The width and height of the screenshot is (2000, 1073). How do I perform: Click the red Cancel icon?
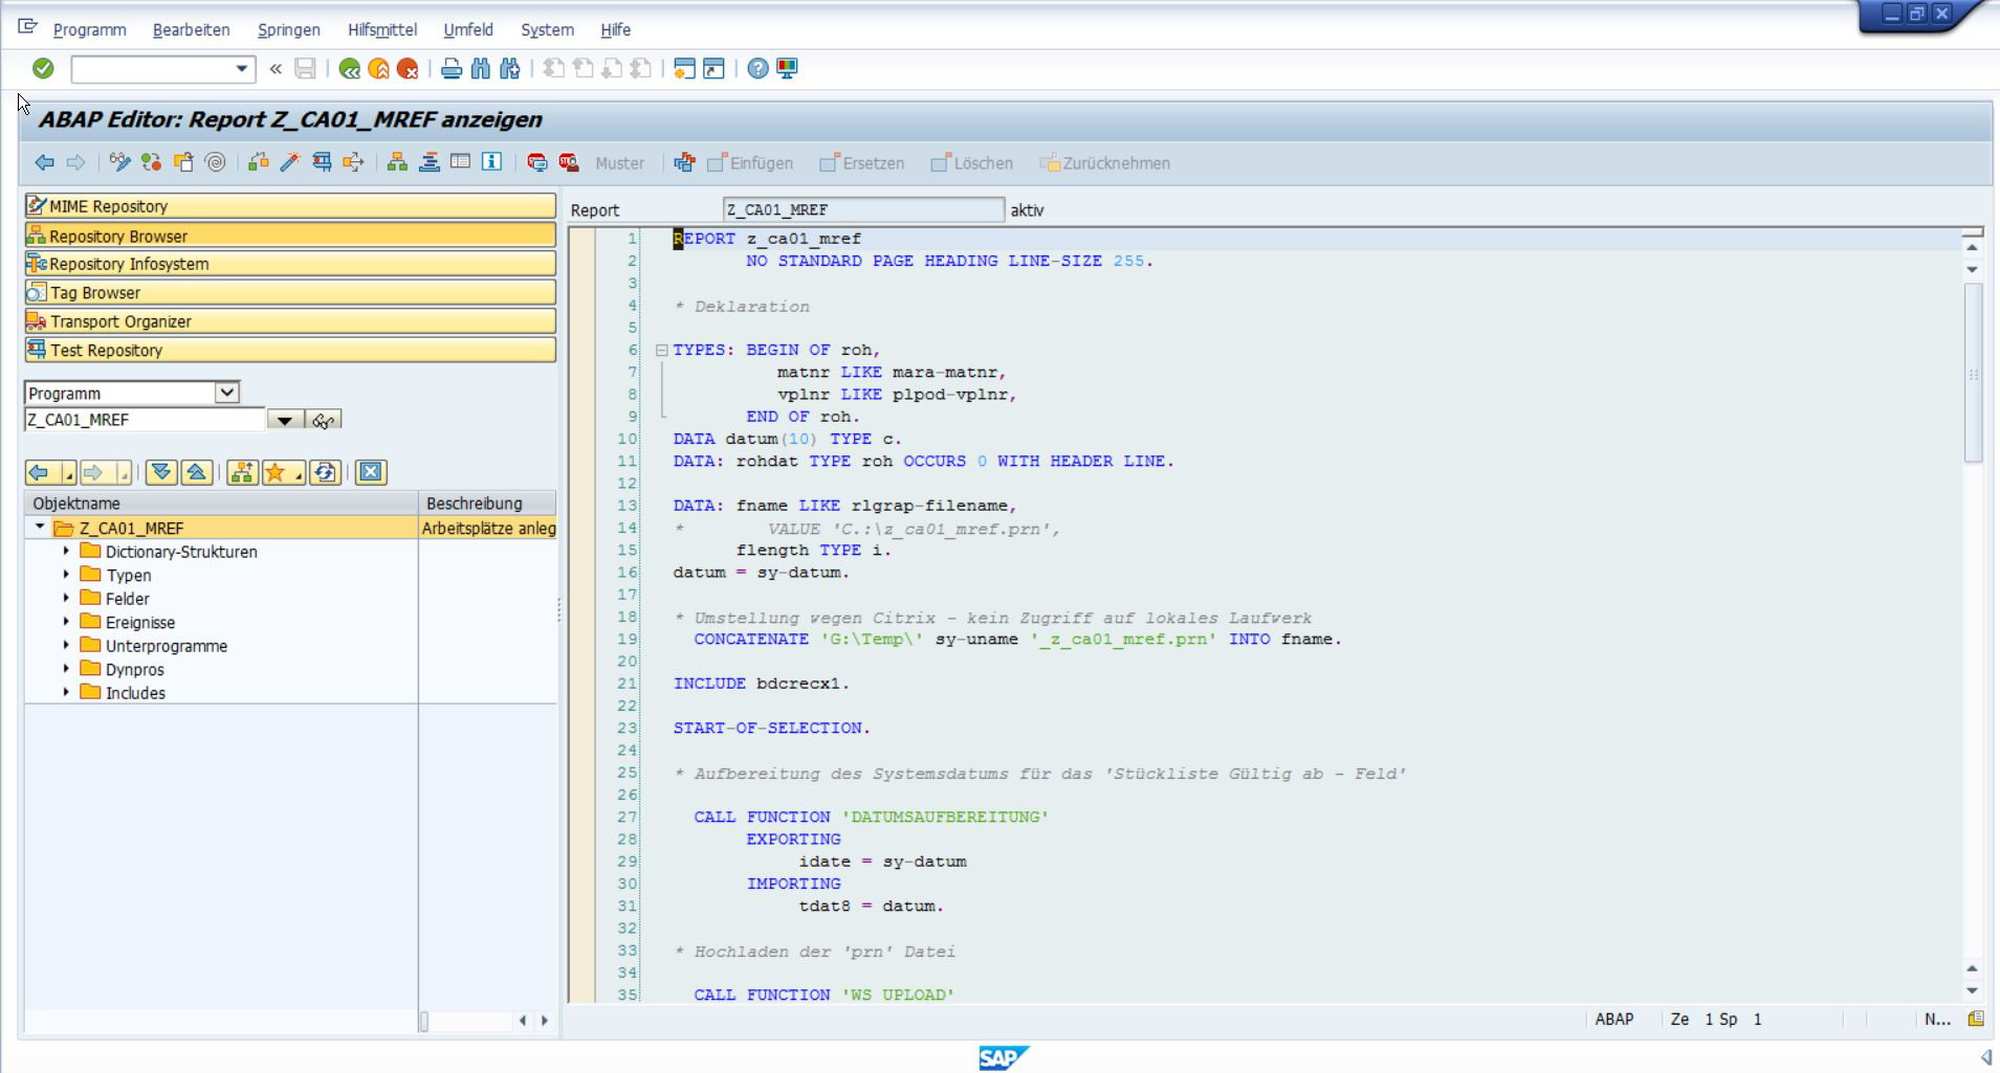[x=407, y=68]
